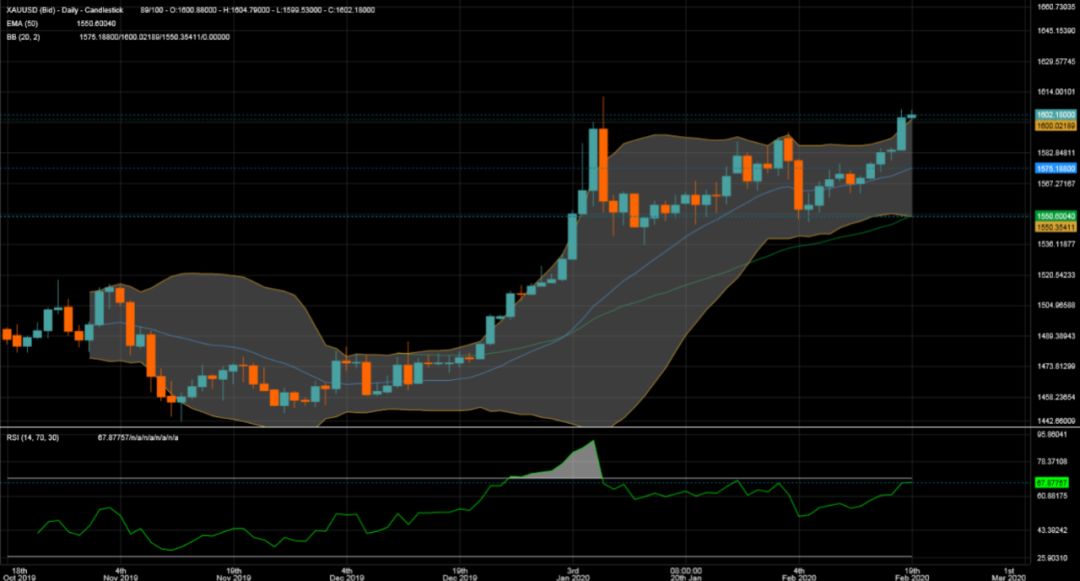The image size is (1080, 581).
Task: Click RSI axis label 43.39242
Action: [x=1052, y=530]
